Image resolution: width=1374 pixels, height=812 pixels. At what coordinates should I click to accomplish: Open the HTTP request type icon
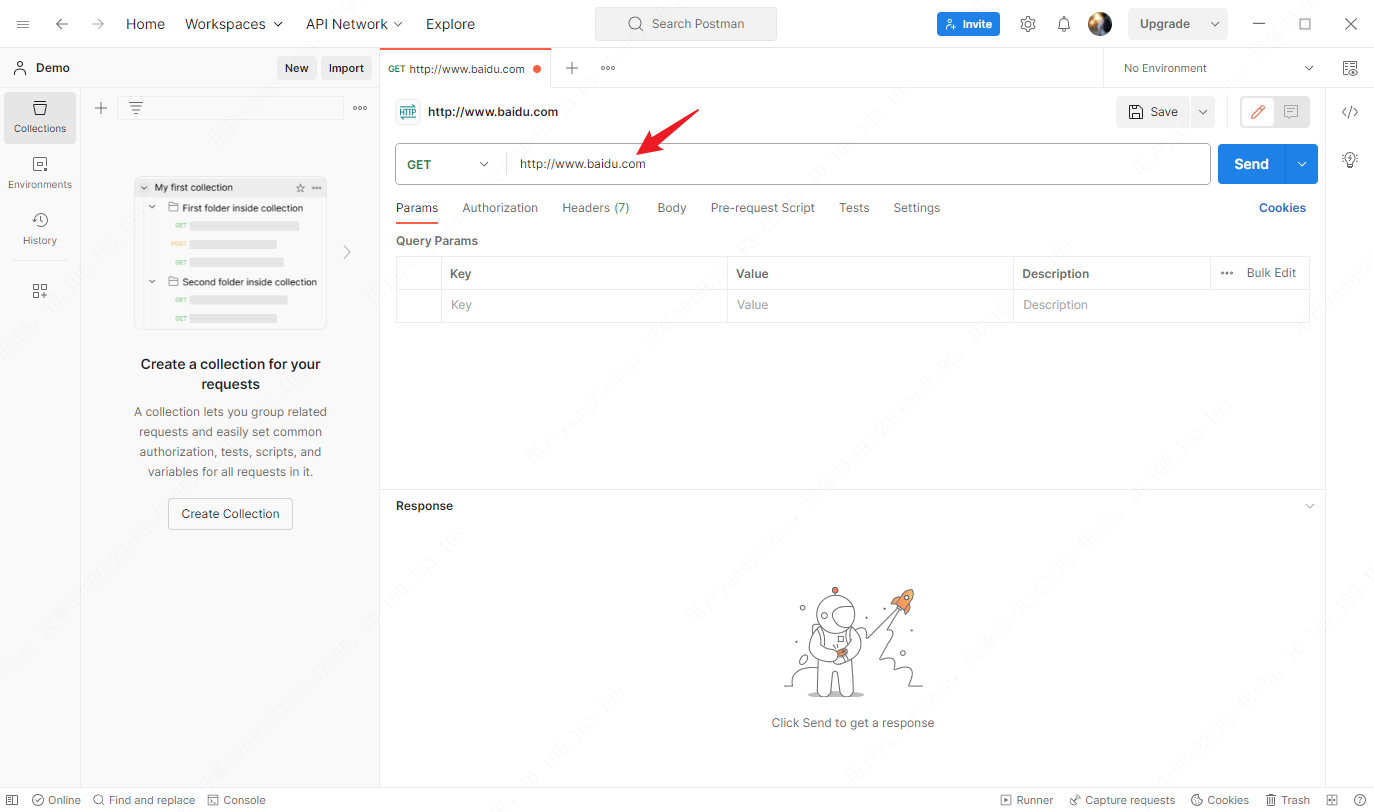407,112
